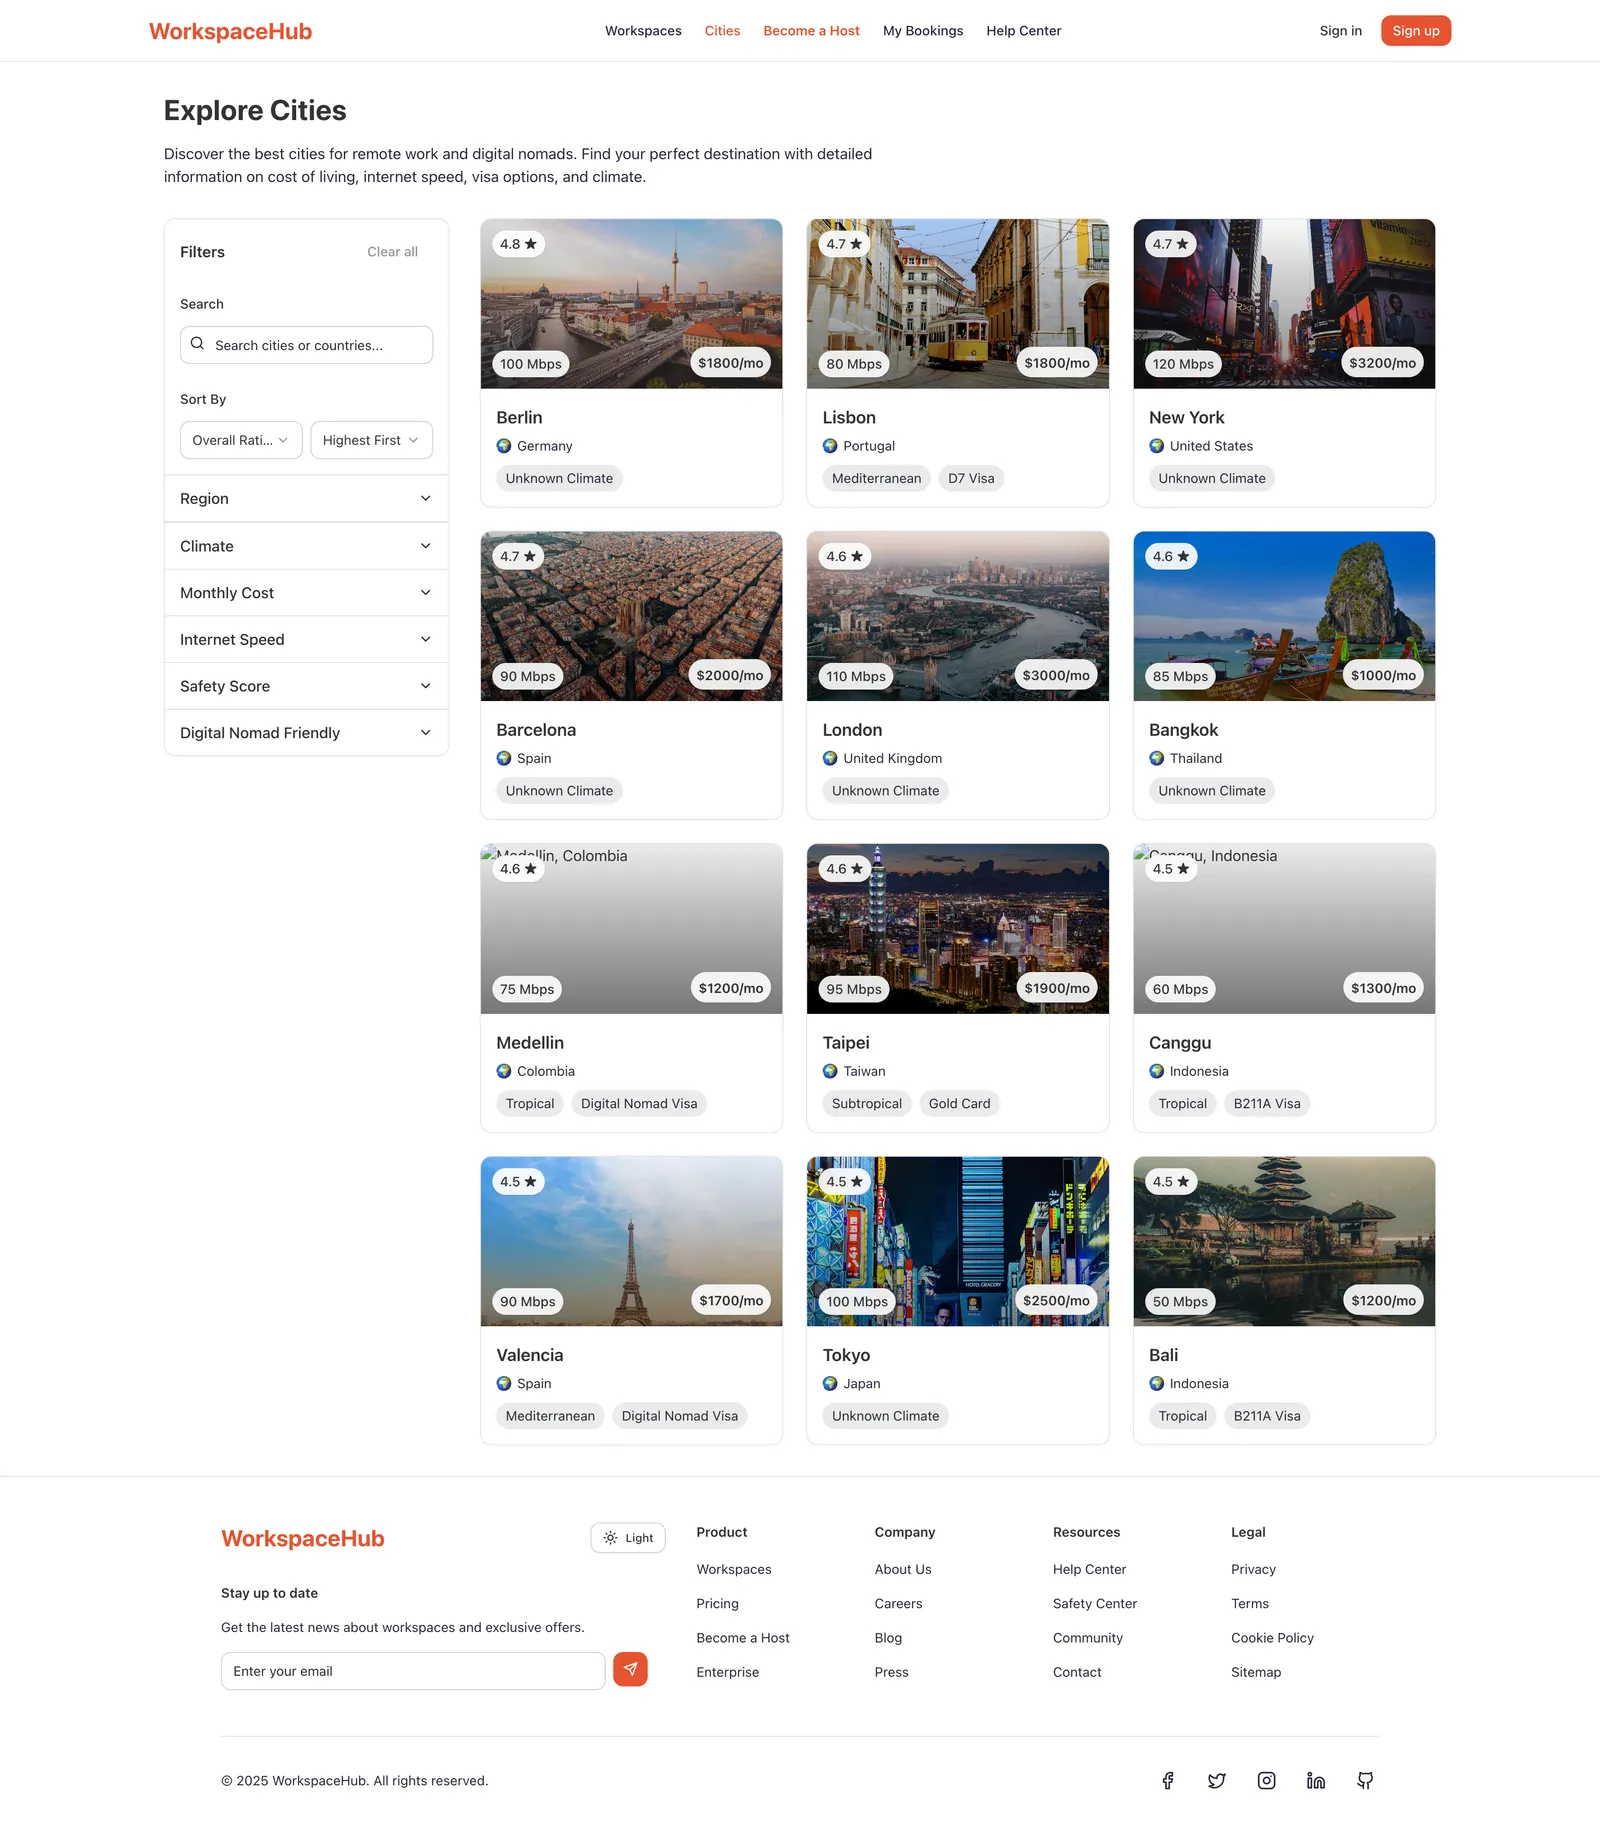Click the search magnifier icon
The image size is (1600, 1824).
coord(197,344)
